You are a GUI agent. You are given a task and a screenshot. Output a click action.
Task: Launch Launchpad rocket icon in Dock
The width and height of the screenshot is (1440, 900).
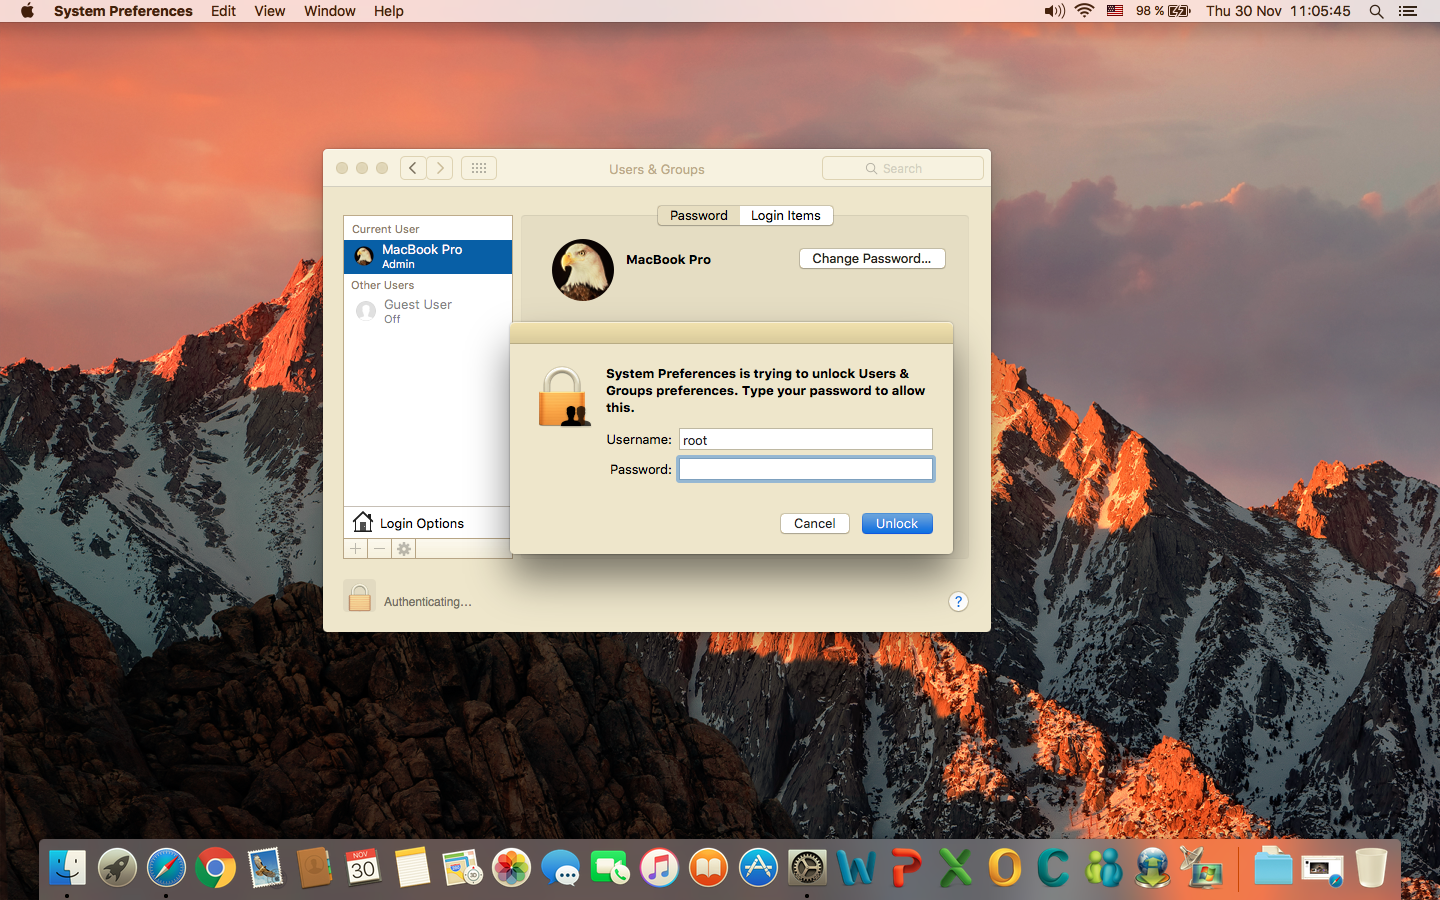click(x=117, y=867)
